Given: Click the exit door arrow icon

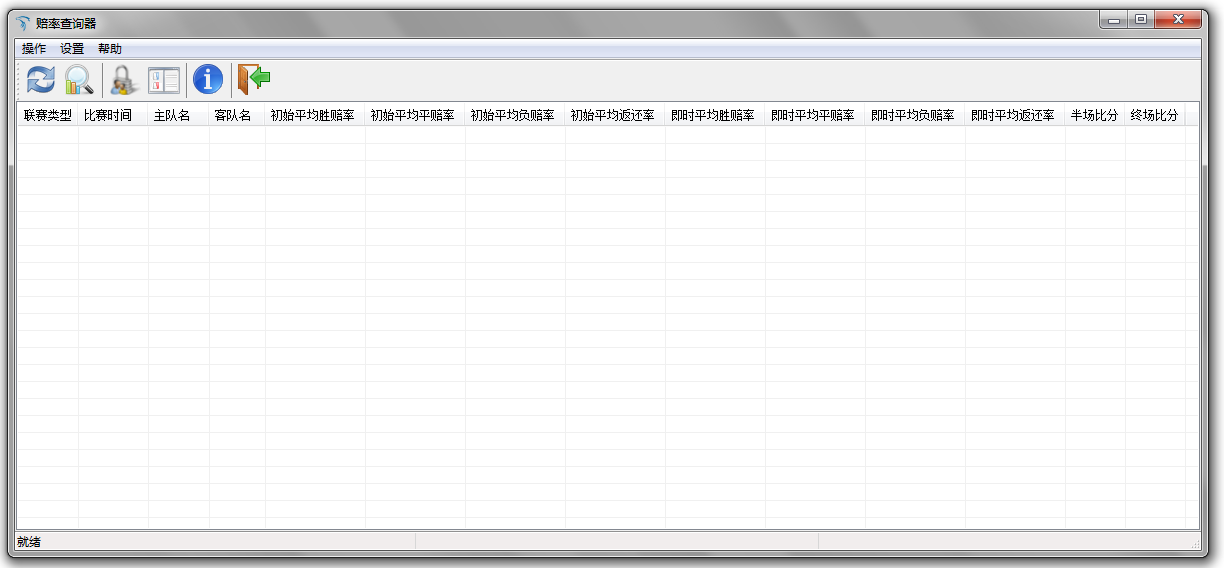Looking at the screenshot, I should pyautogui.click(x=254, y=79).
